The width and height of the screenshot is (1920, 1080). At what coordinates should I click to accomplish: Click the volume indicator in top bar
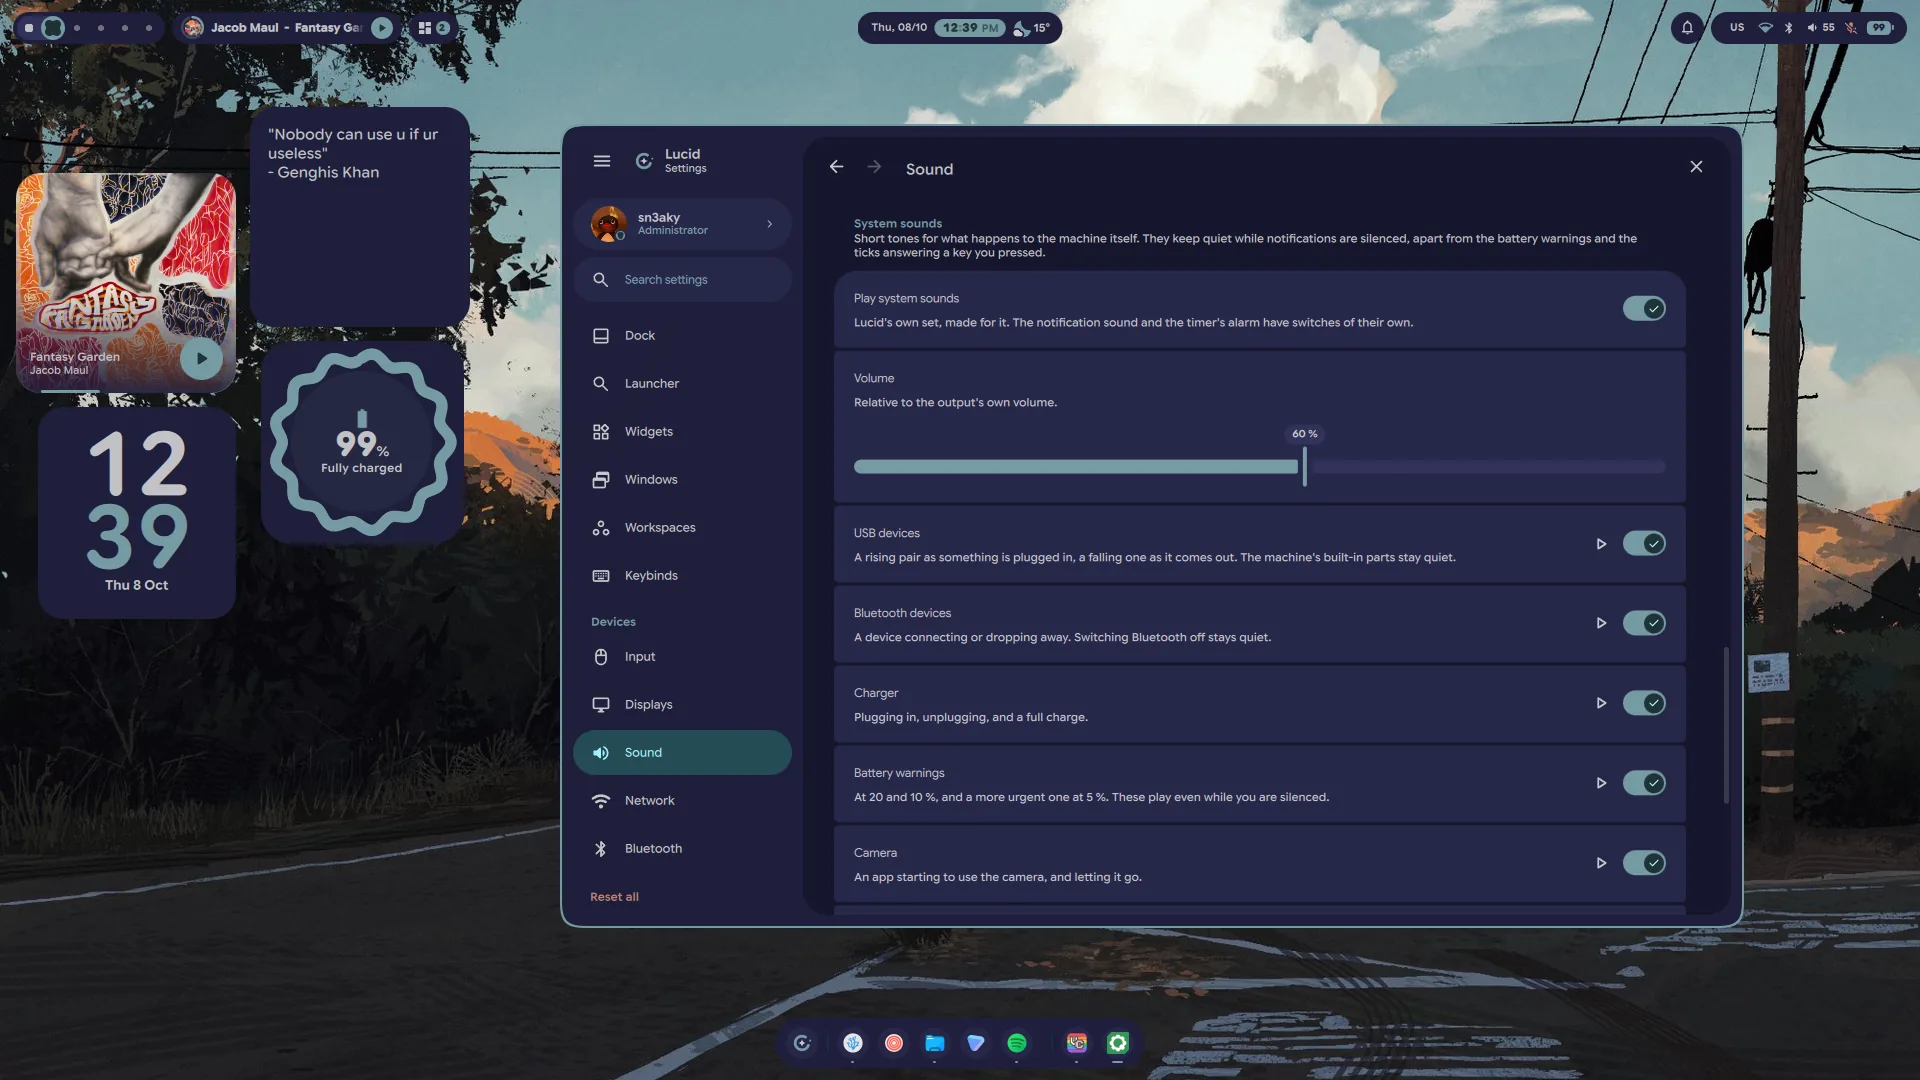click(x=1820, y=28)
